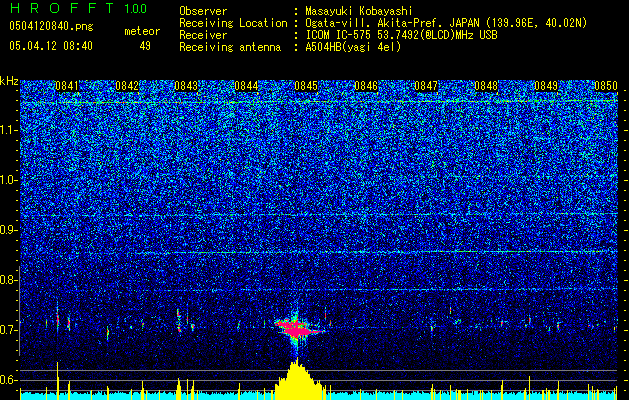Click the meteor count 49

click(x=145, y=46)
